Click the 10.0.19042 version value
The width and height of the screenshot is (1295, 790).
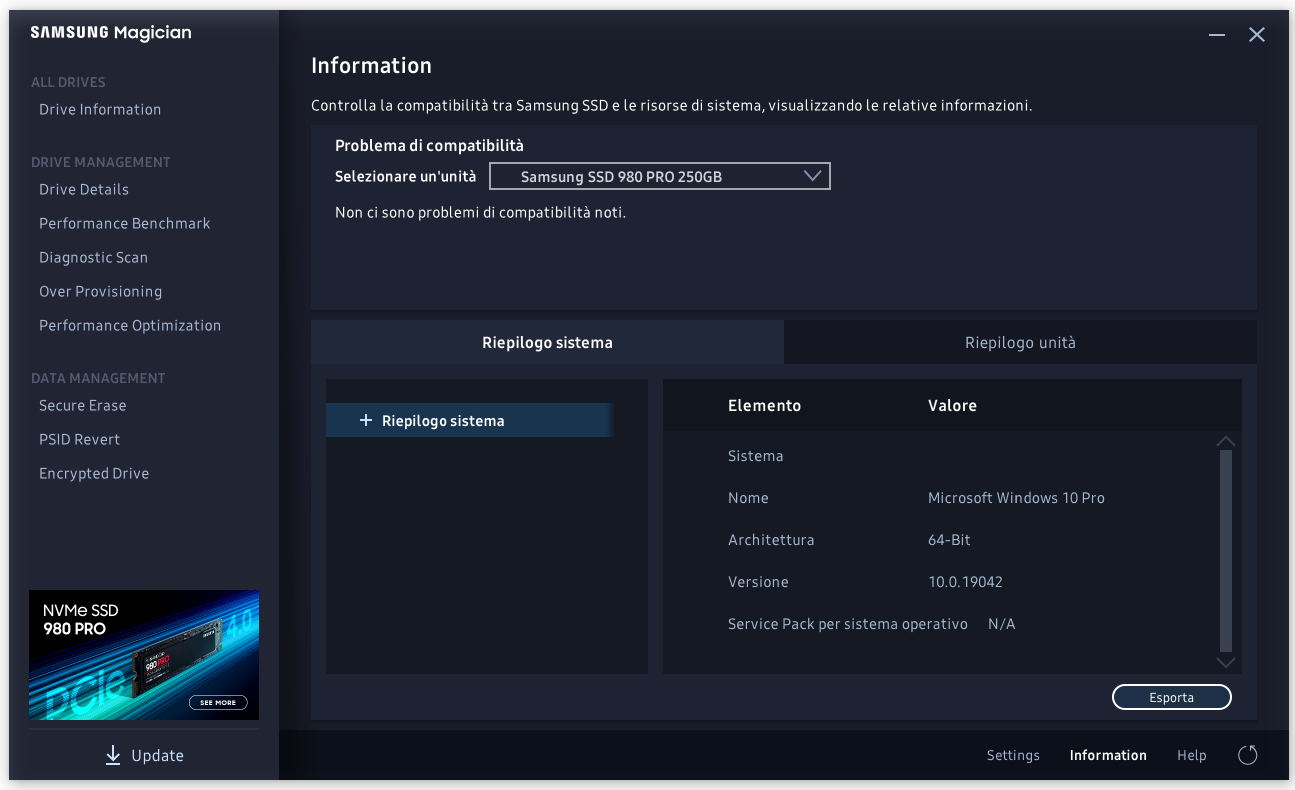click(965, 582)
